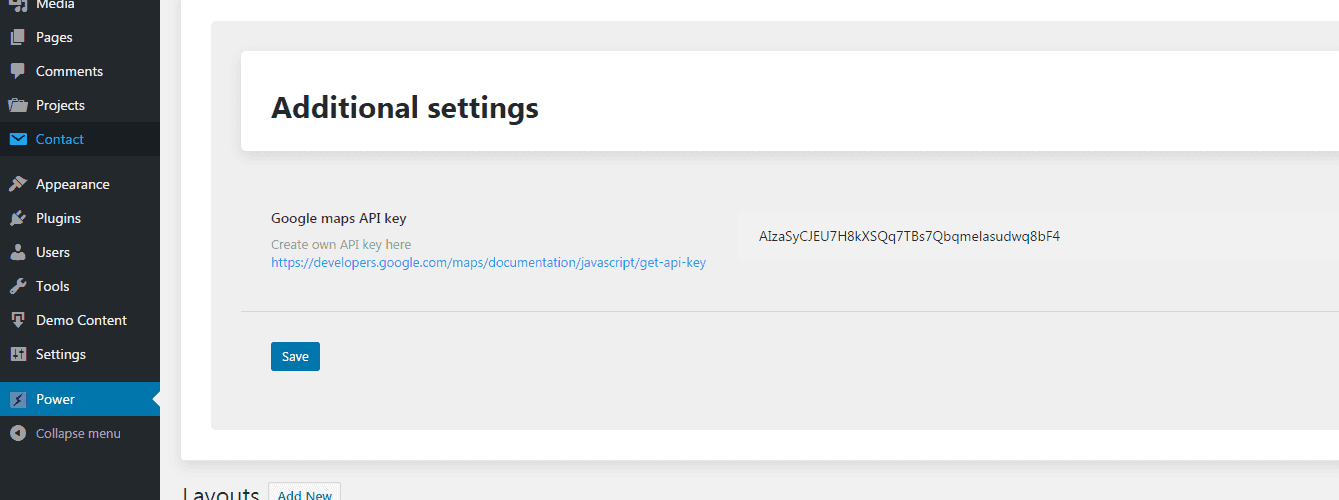The width and height of the screenshot is (1339, 500).
Task: Go to the Settings menu label
Action: (60, 355)
